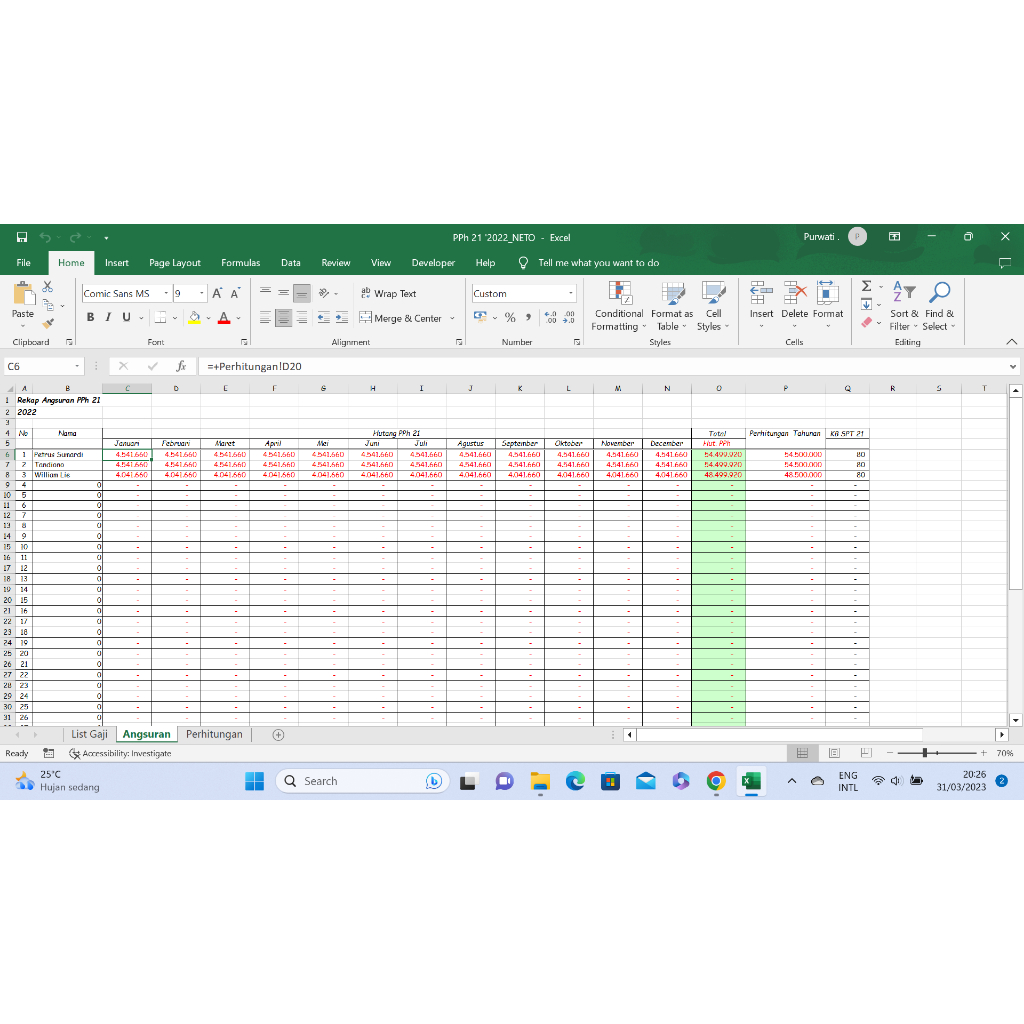Viewport: 1024px width, 1024px height.
Task: Toggle italic formatting
Action: point(107,317)
